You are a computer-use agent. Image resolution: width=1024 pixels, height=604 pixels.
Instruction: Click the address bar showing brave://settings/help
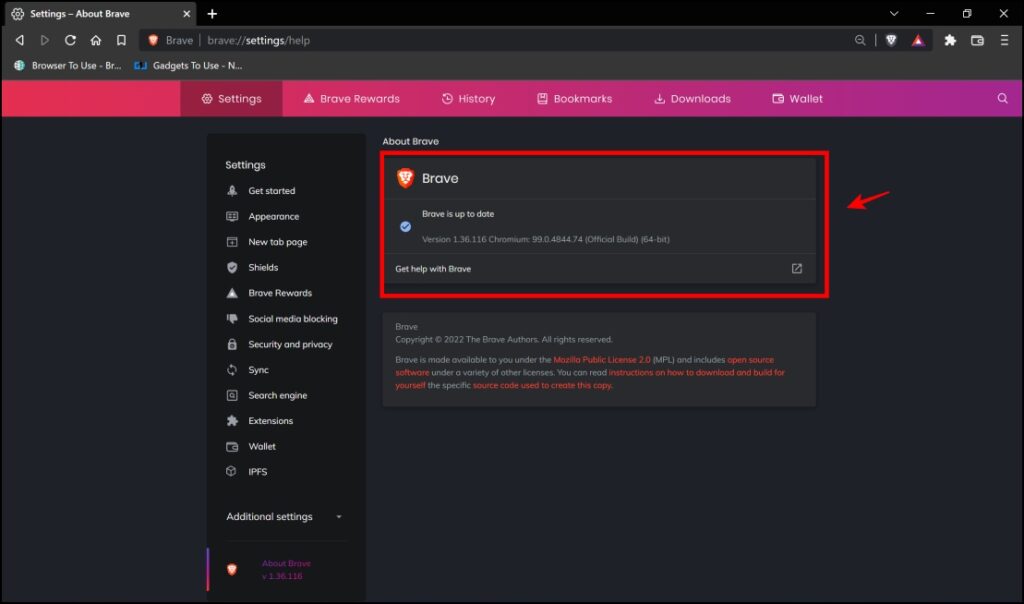(x=496, y=40)
